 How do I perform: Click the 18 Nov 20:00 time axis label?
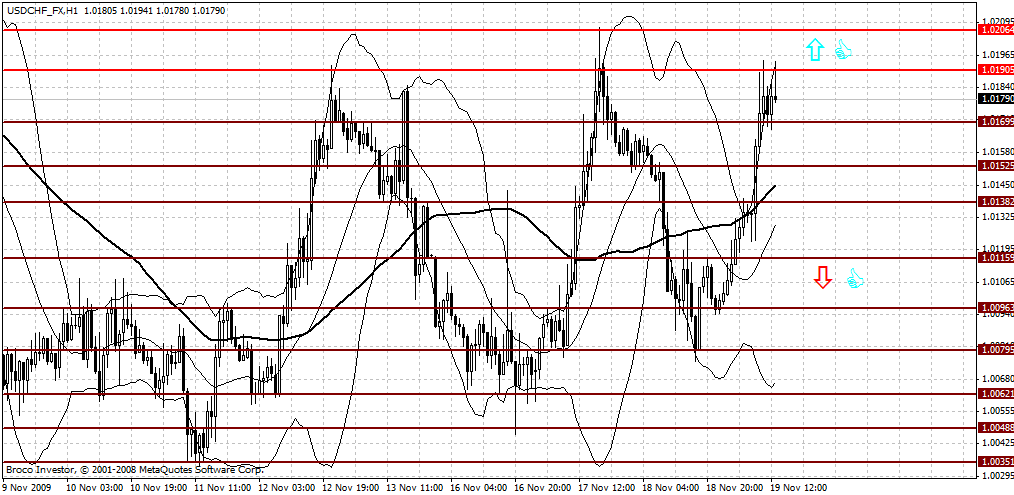[x=734, y=487]
